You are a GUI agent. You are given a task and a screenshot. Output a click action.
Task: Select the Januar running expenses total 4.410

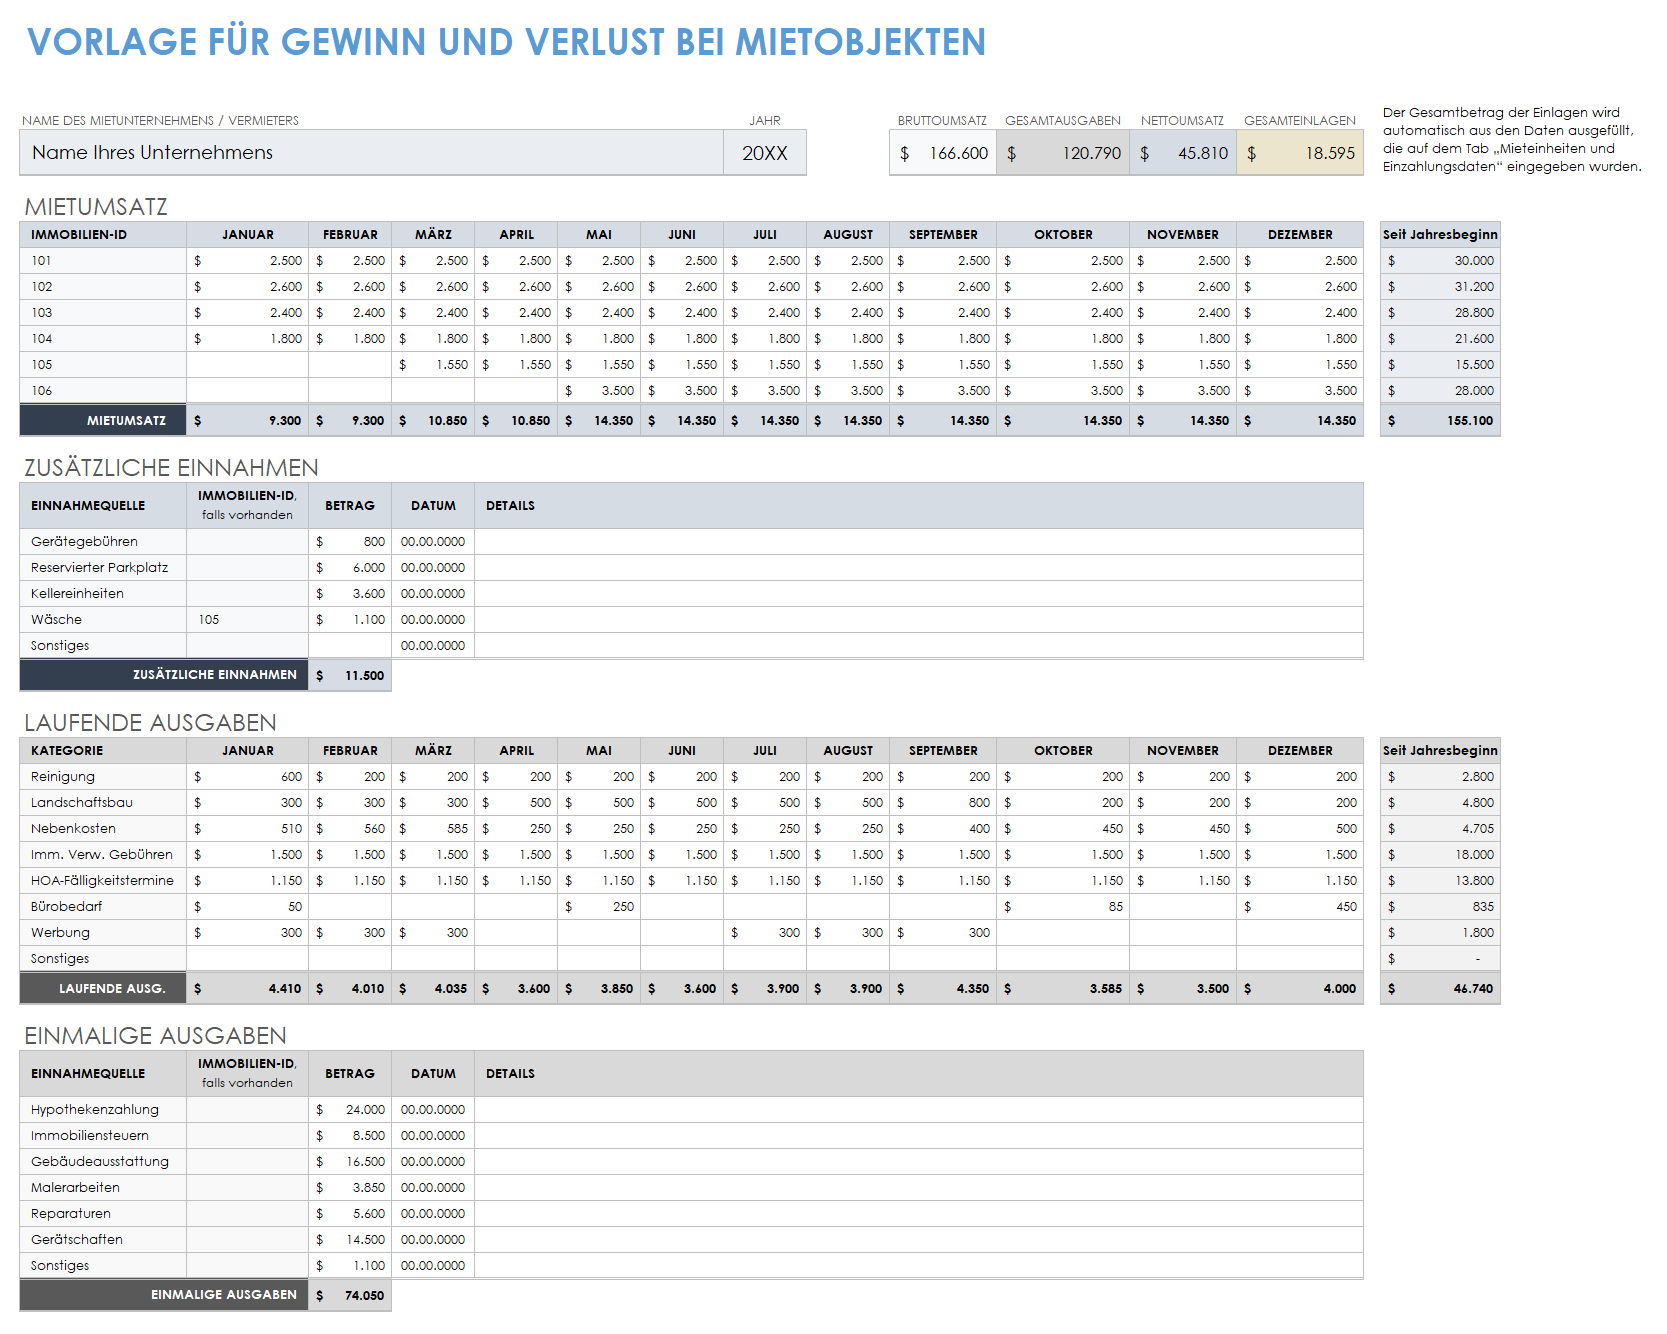(x=247, y=989)
